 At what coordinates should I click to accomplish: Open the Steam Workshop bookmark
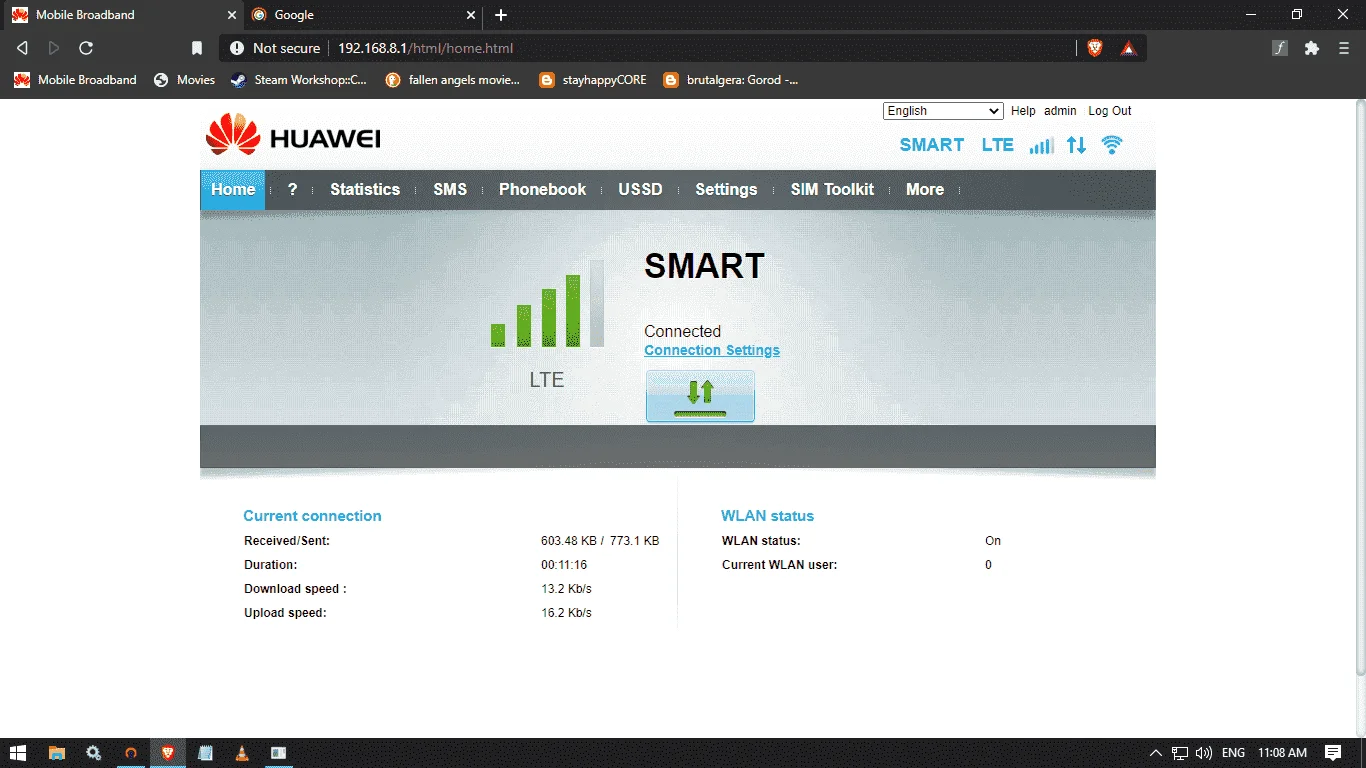click(x=299, y=80)
